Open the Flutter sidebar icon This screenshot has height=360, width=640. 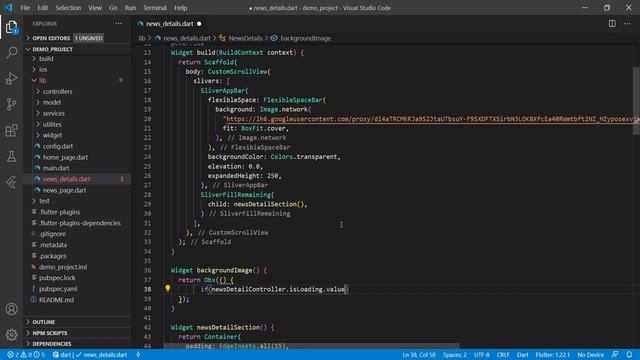11,182
